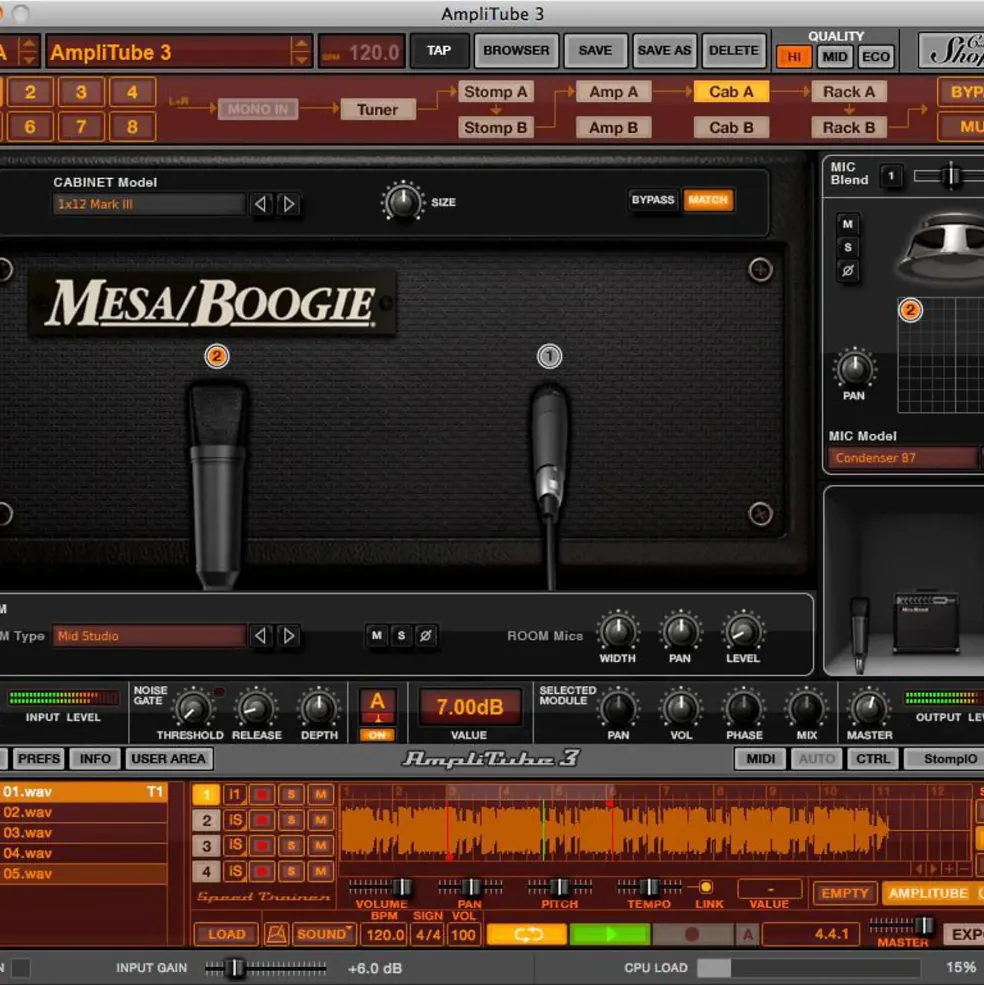Open the preset BROWSER
This screenshot has width=984, height=985.
[516, 50]
